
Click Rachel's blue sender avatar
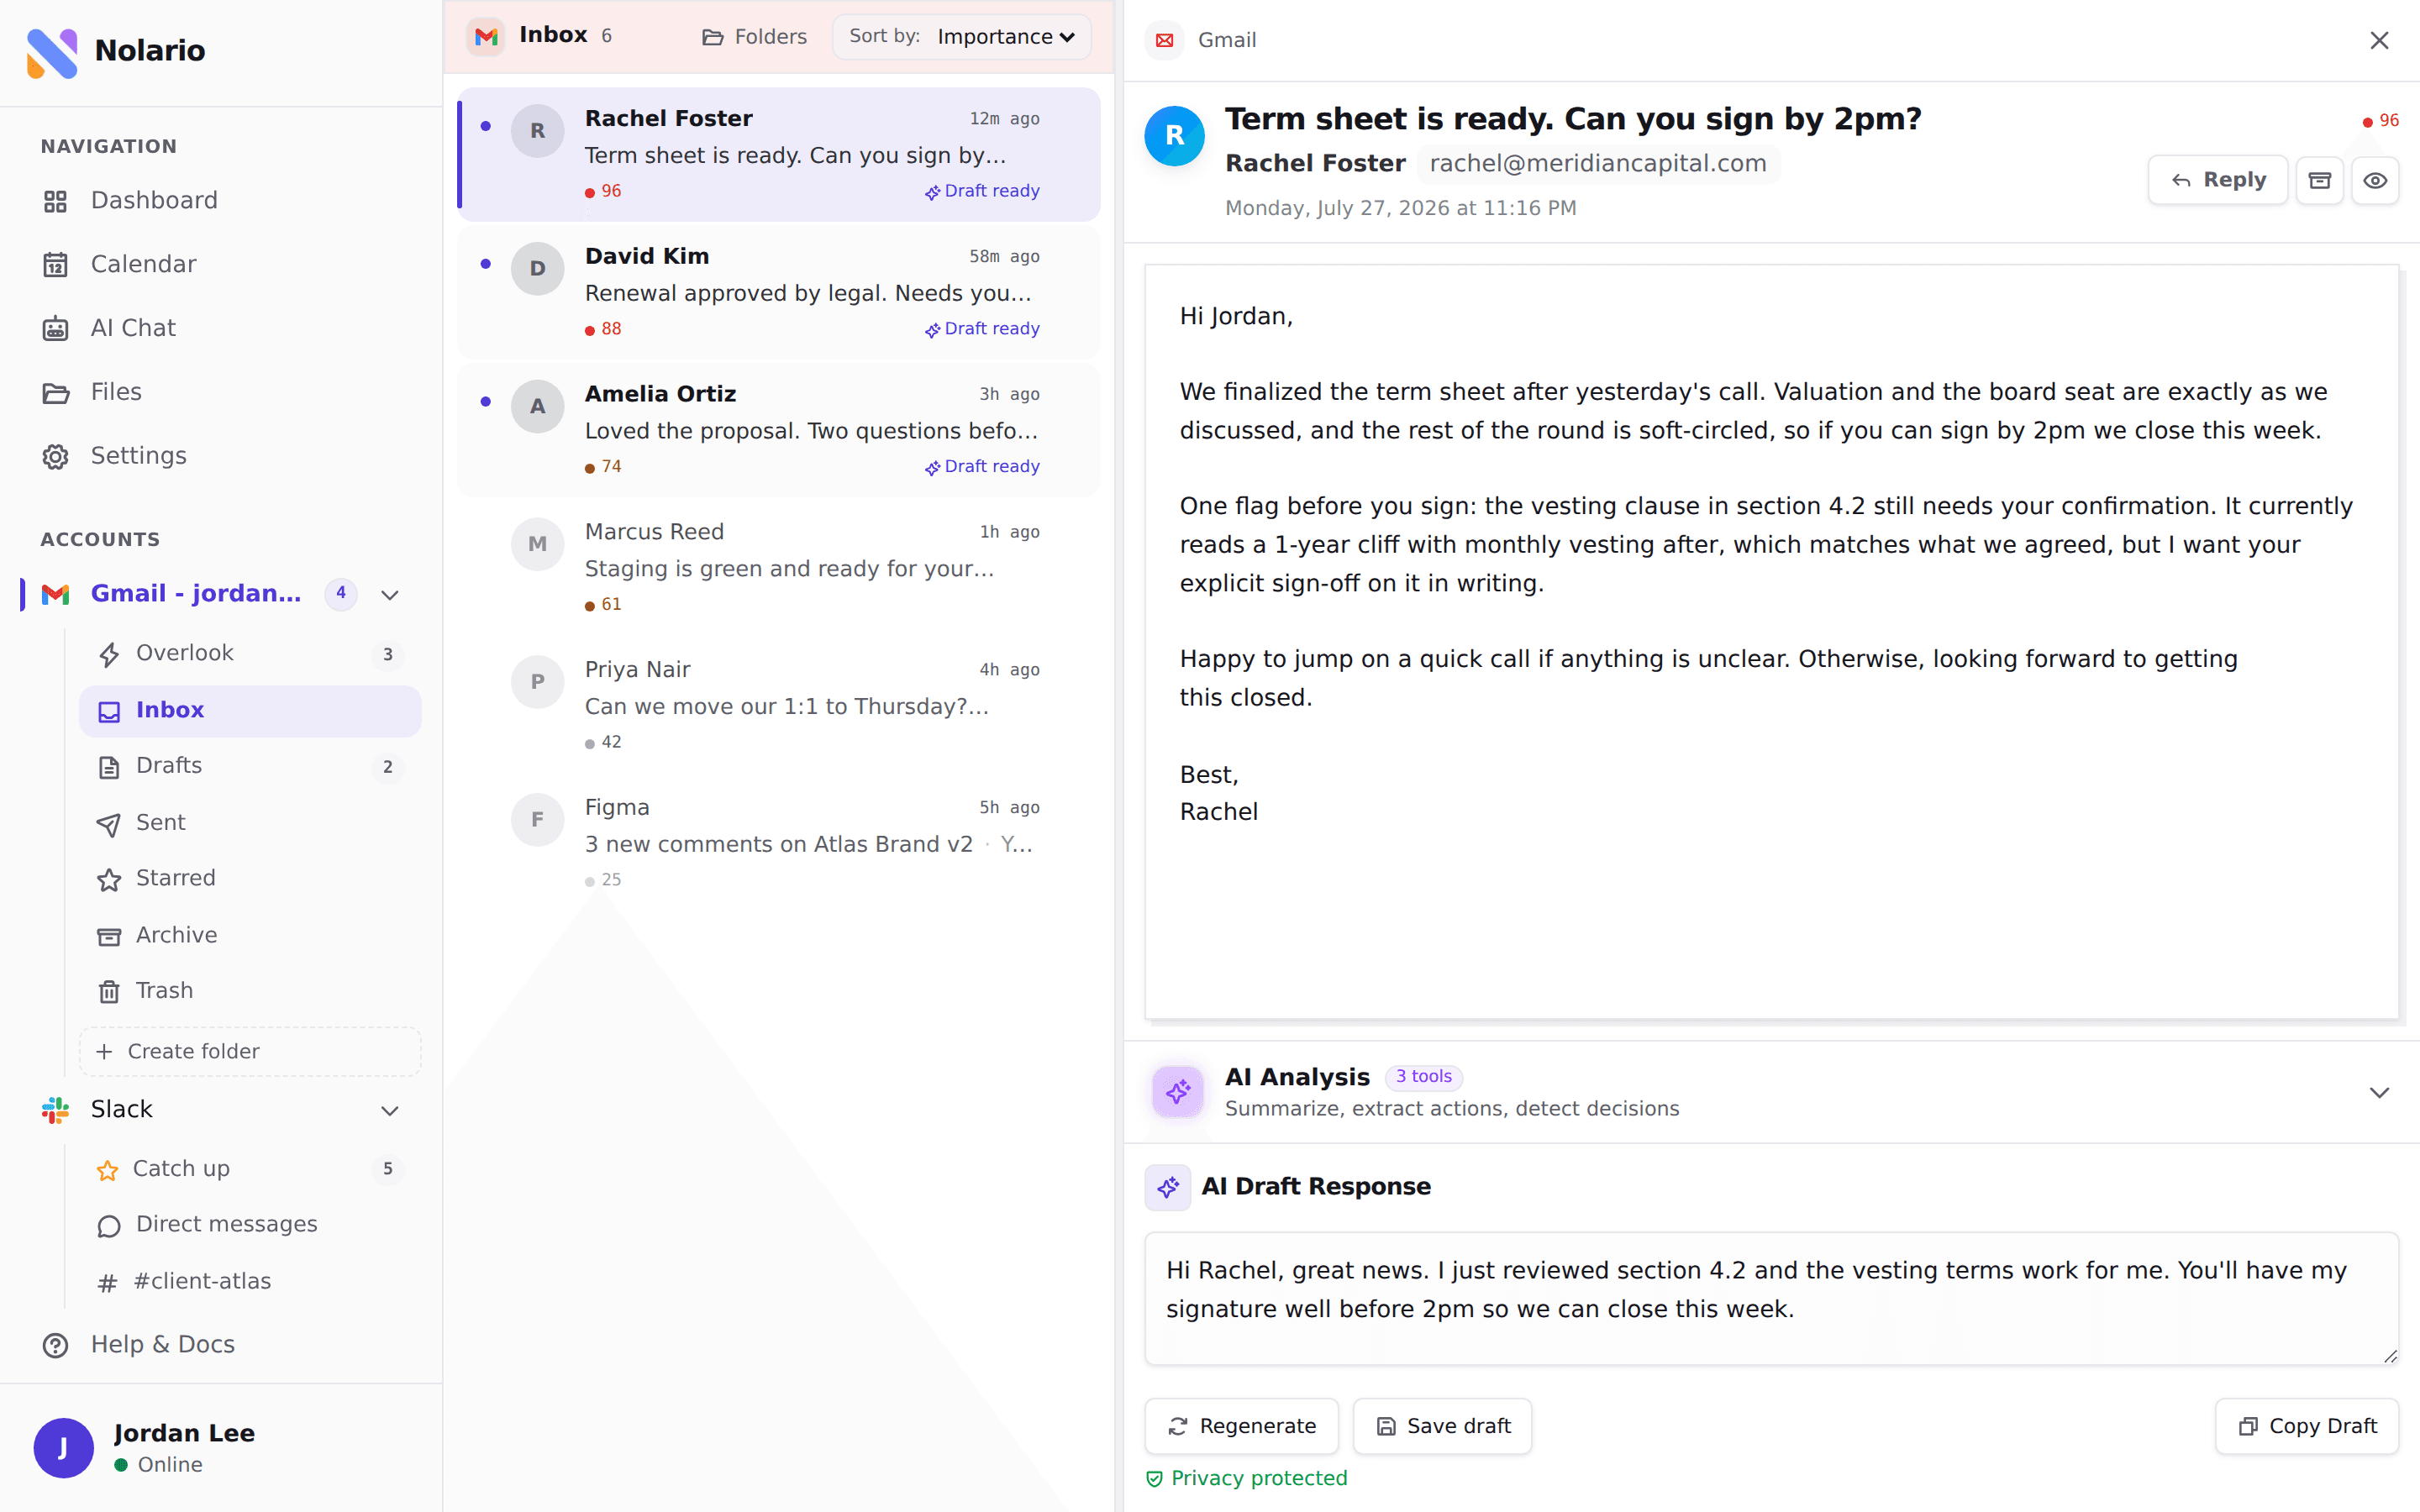click(x=1175, y=136)
